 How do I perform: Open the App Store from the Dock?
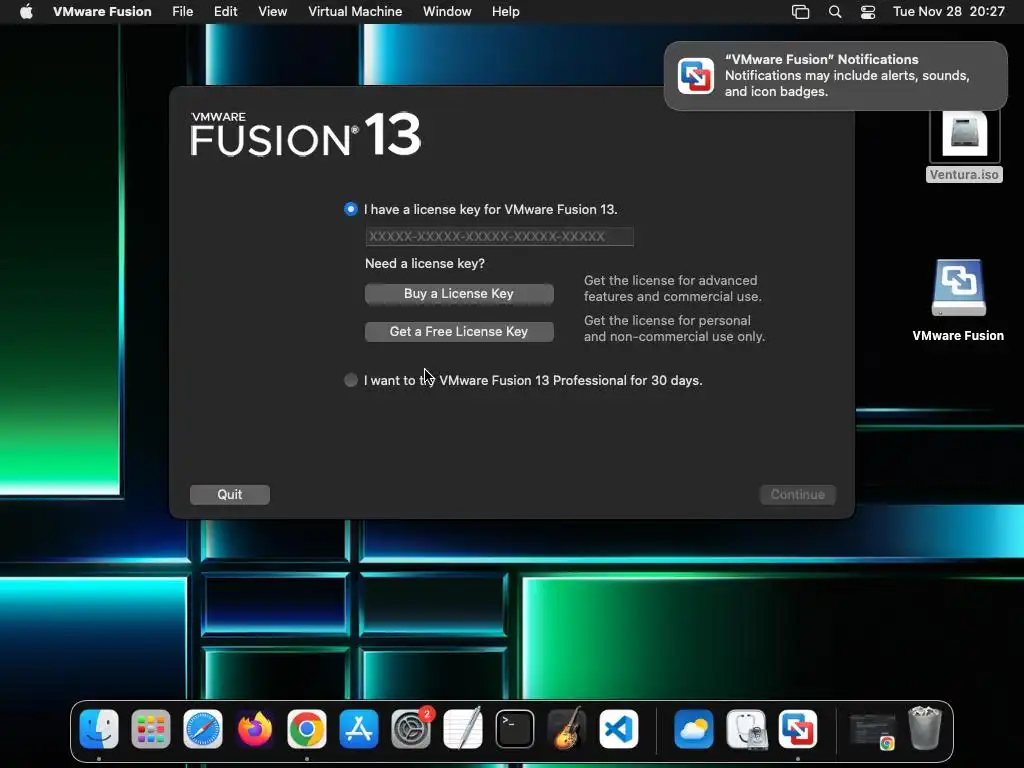point(359,729)
